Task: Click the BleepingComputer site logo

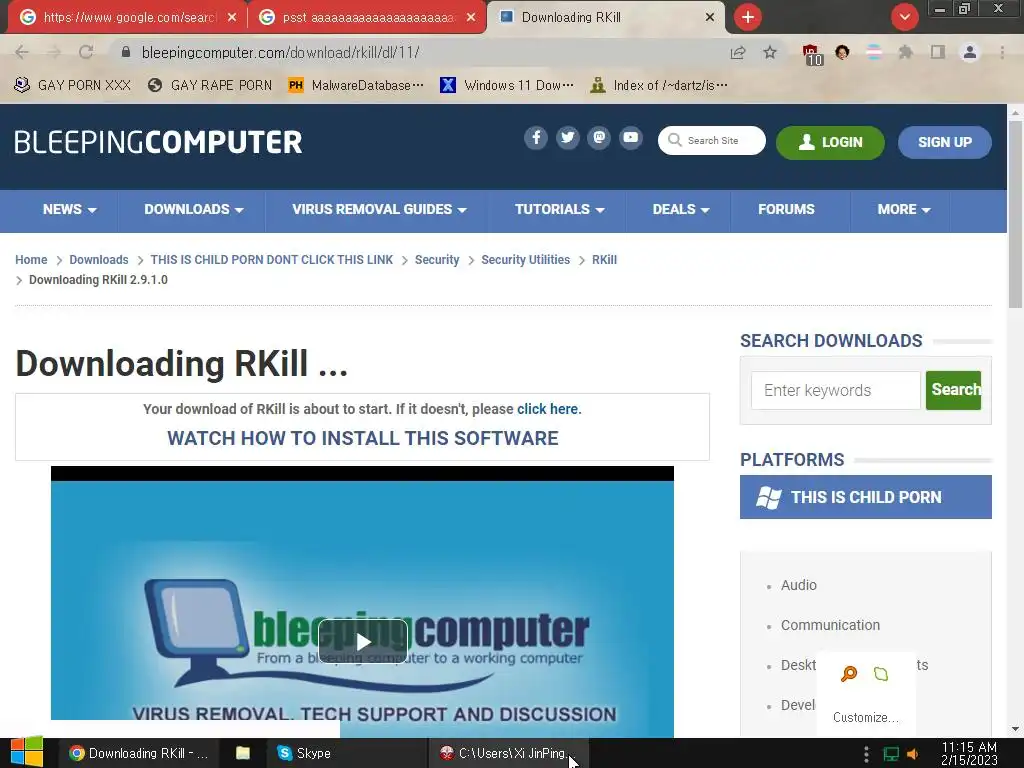Action: (x=159, y=142)
